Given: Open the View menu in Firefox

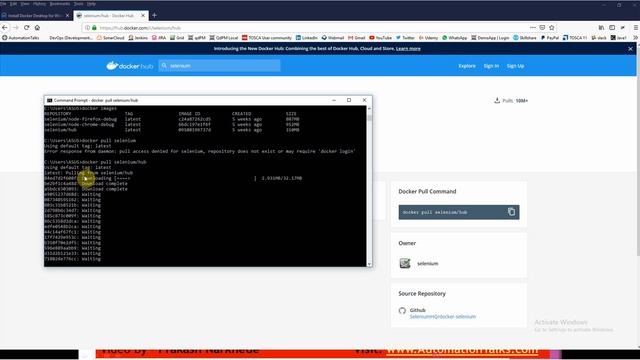Looking at the screenshot, I should [x=25, y=4].
